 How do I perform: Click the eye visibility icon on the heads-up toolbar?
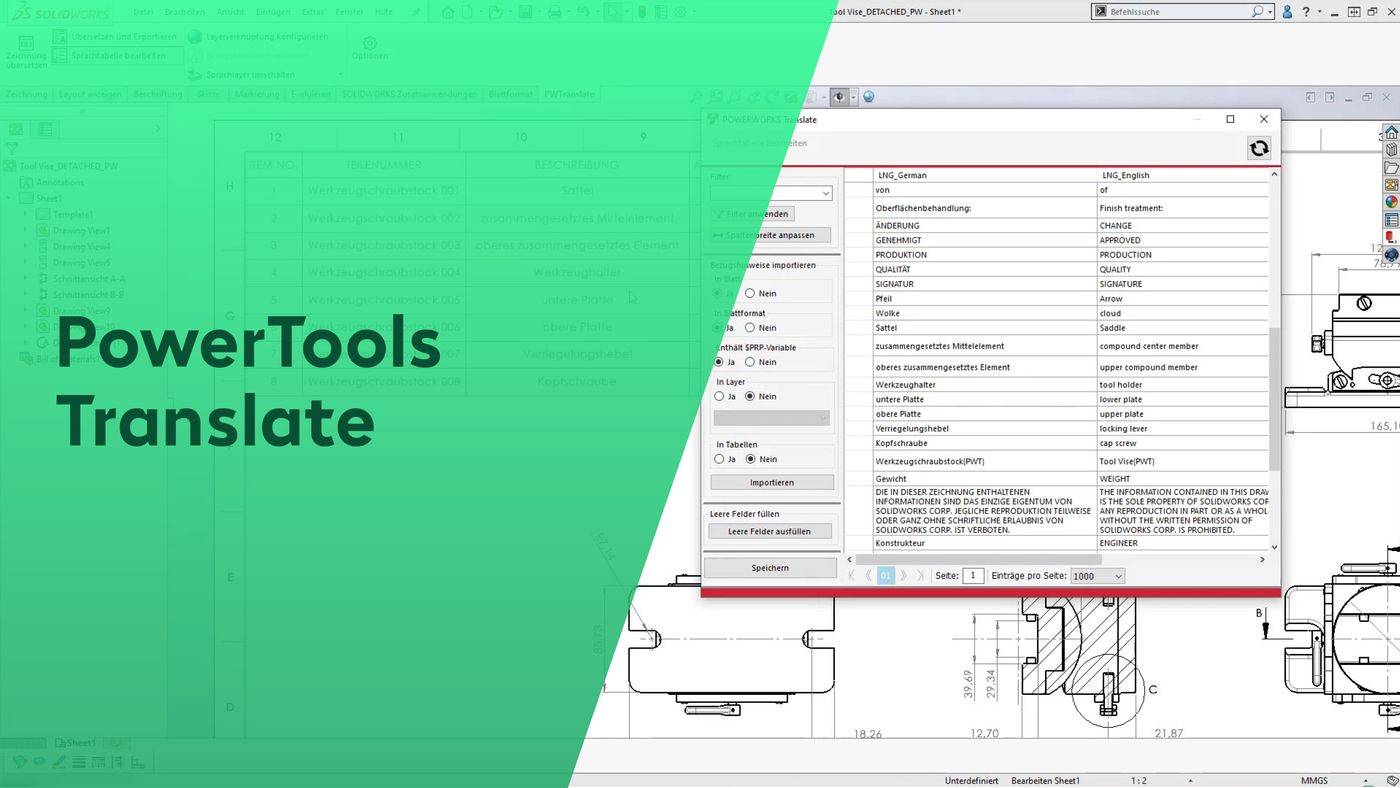pyautogui.click(x=840, y=97)
